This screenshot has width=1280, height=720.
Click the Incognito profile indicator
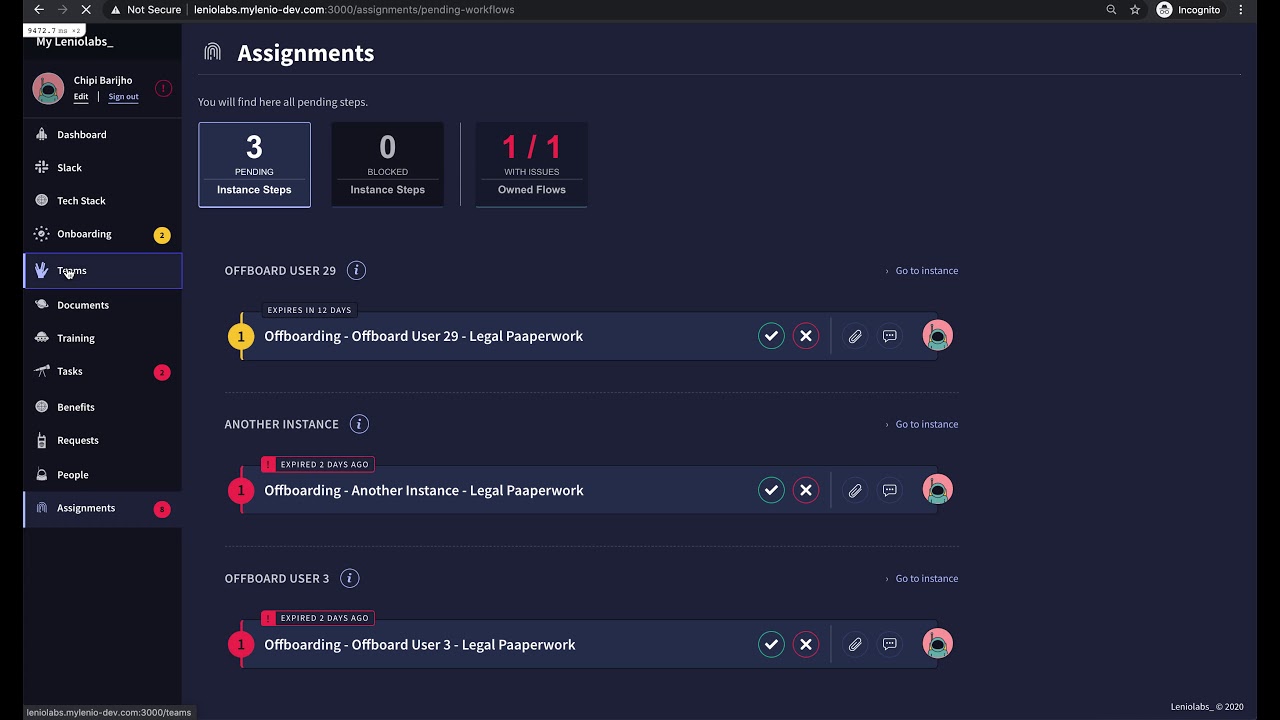coord(1189,10)
